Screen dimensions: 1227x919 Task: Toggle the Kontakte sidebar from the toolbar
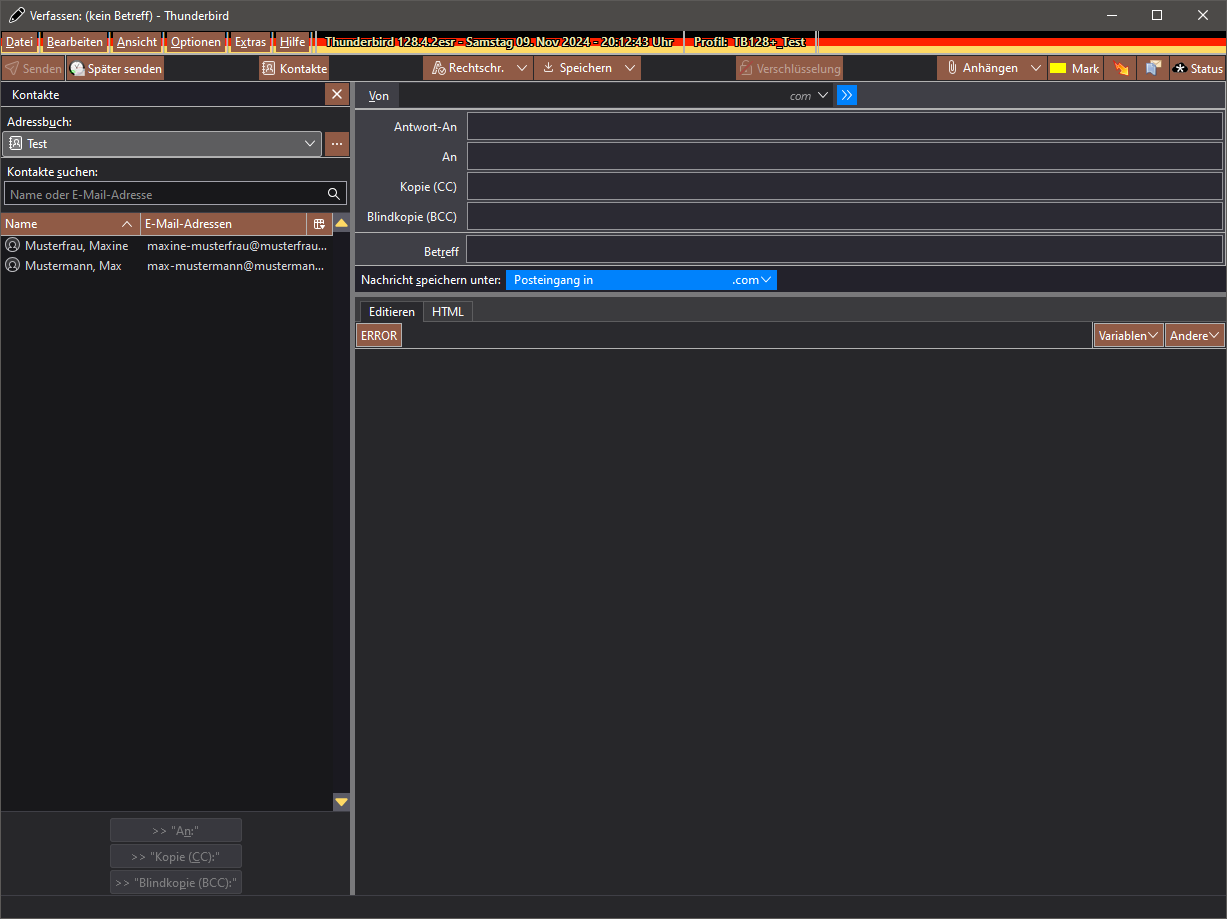(294, 69)
